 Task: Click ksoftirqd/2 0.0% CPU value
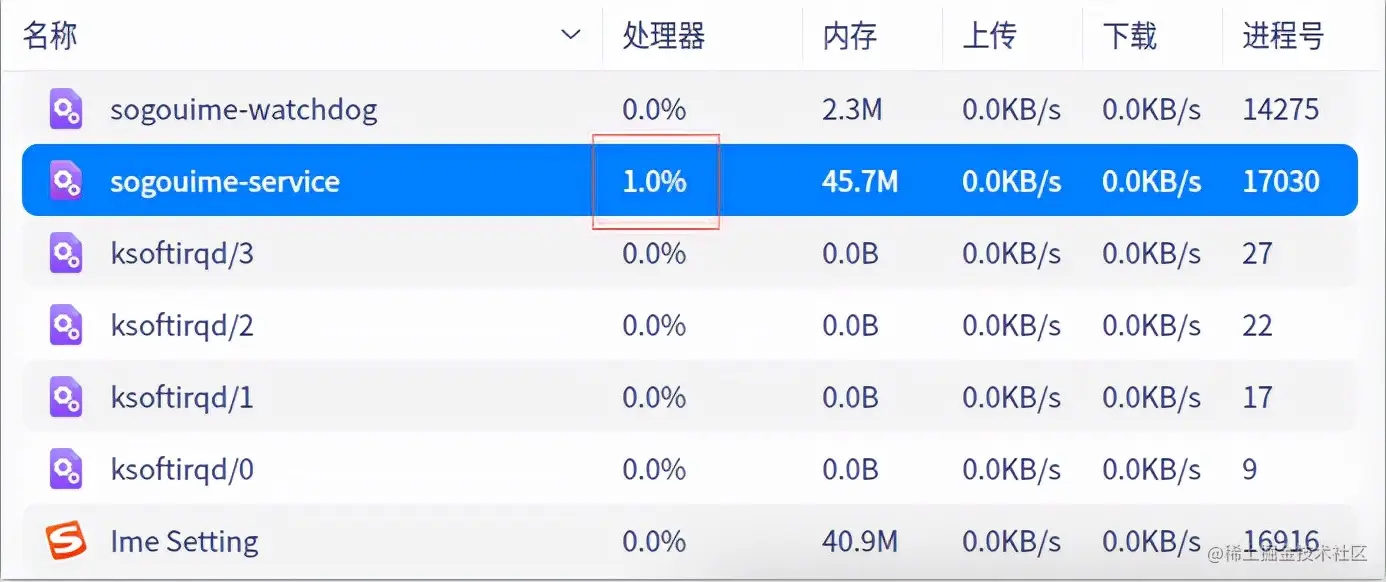(x=655, y=325)
